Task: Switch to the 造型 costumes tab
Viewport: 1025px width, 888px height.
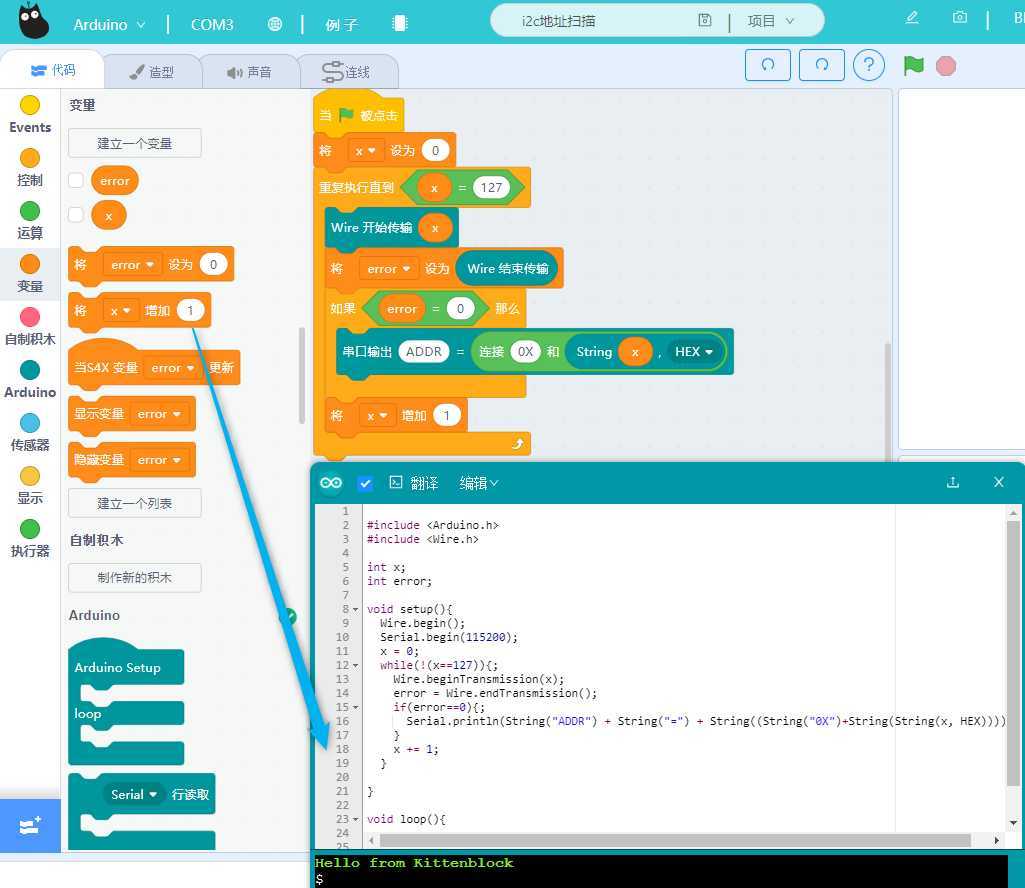Action: pos(152,72)
